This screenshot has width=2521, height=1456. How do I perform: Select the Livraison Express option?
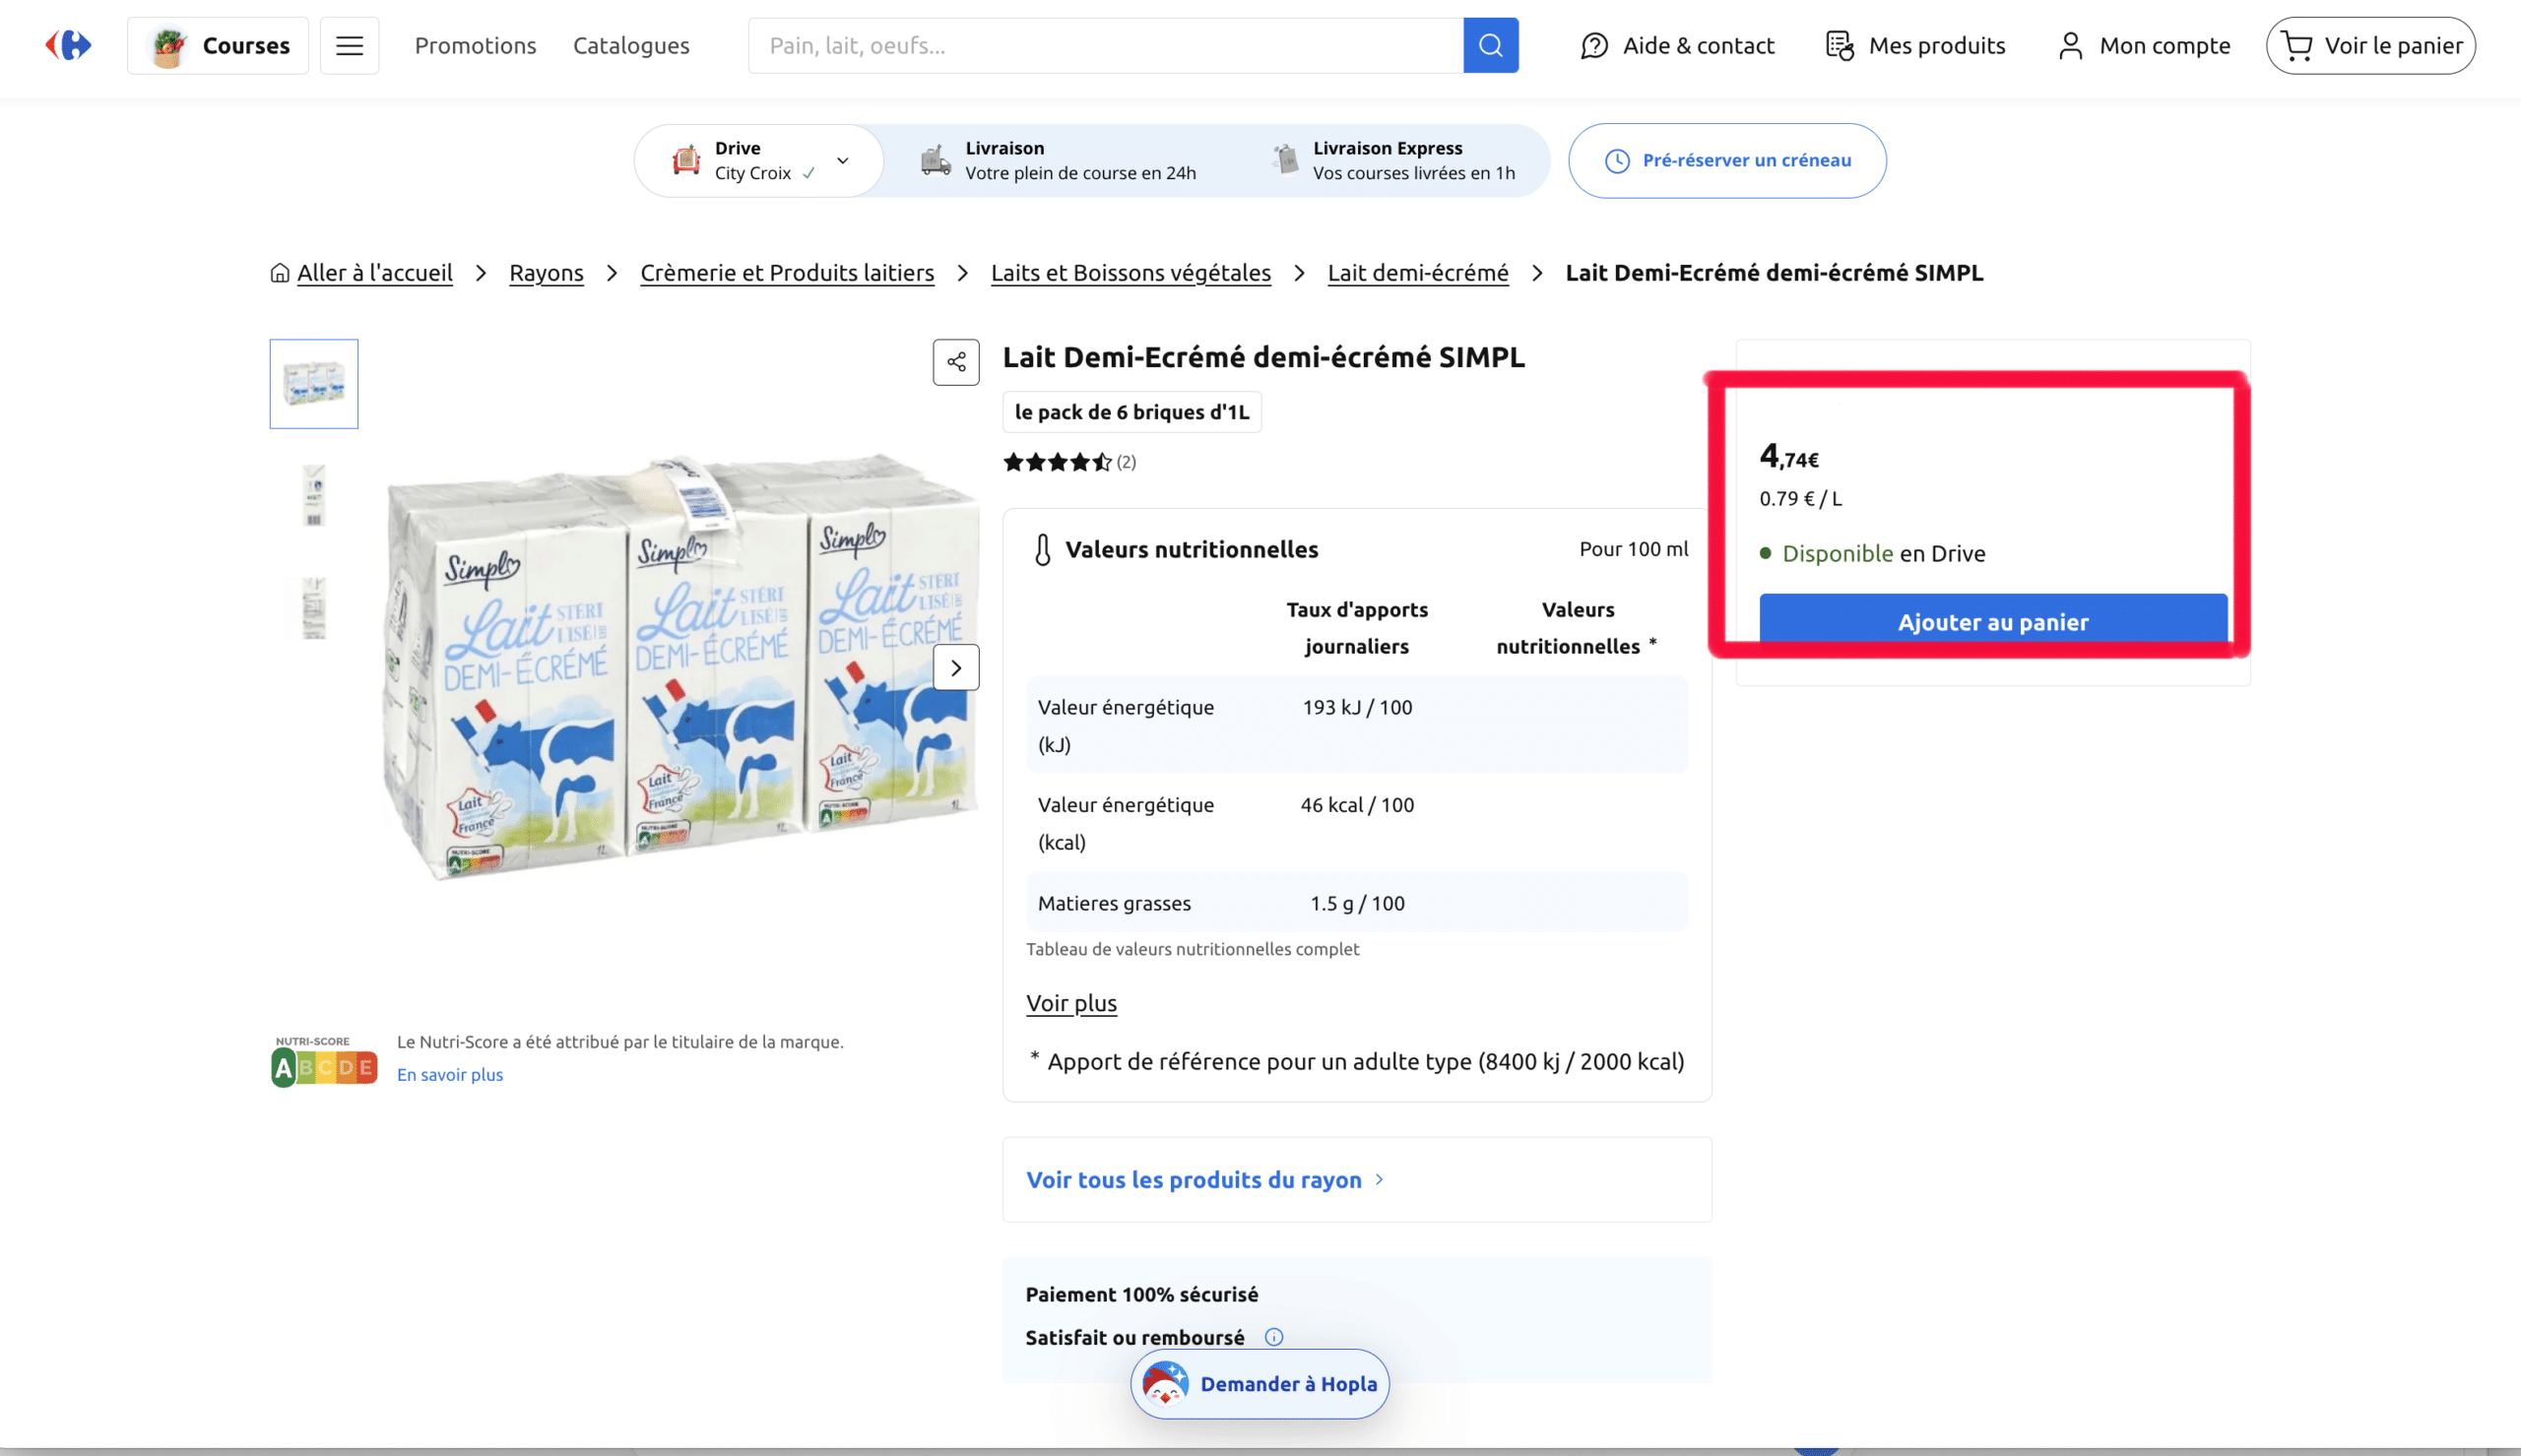pyautogui.click(x=1393, y=160)
